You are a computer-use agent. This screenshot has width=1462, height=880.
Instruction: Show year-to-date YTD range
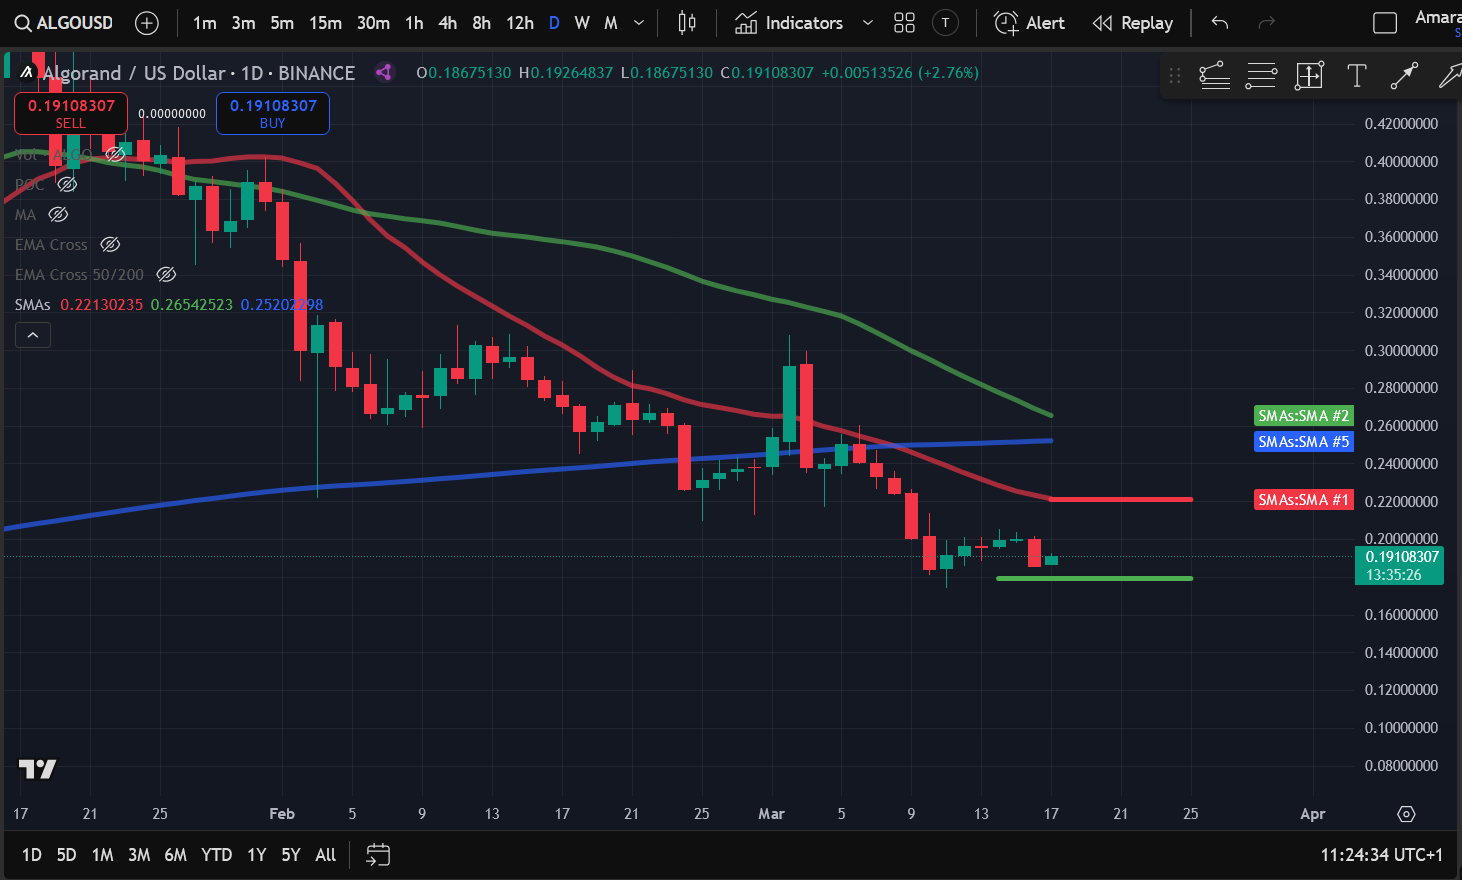(216, 855)
